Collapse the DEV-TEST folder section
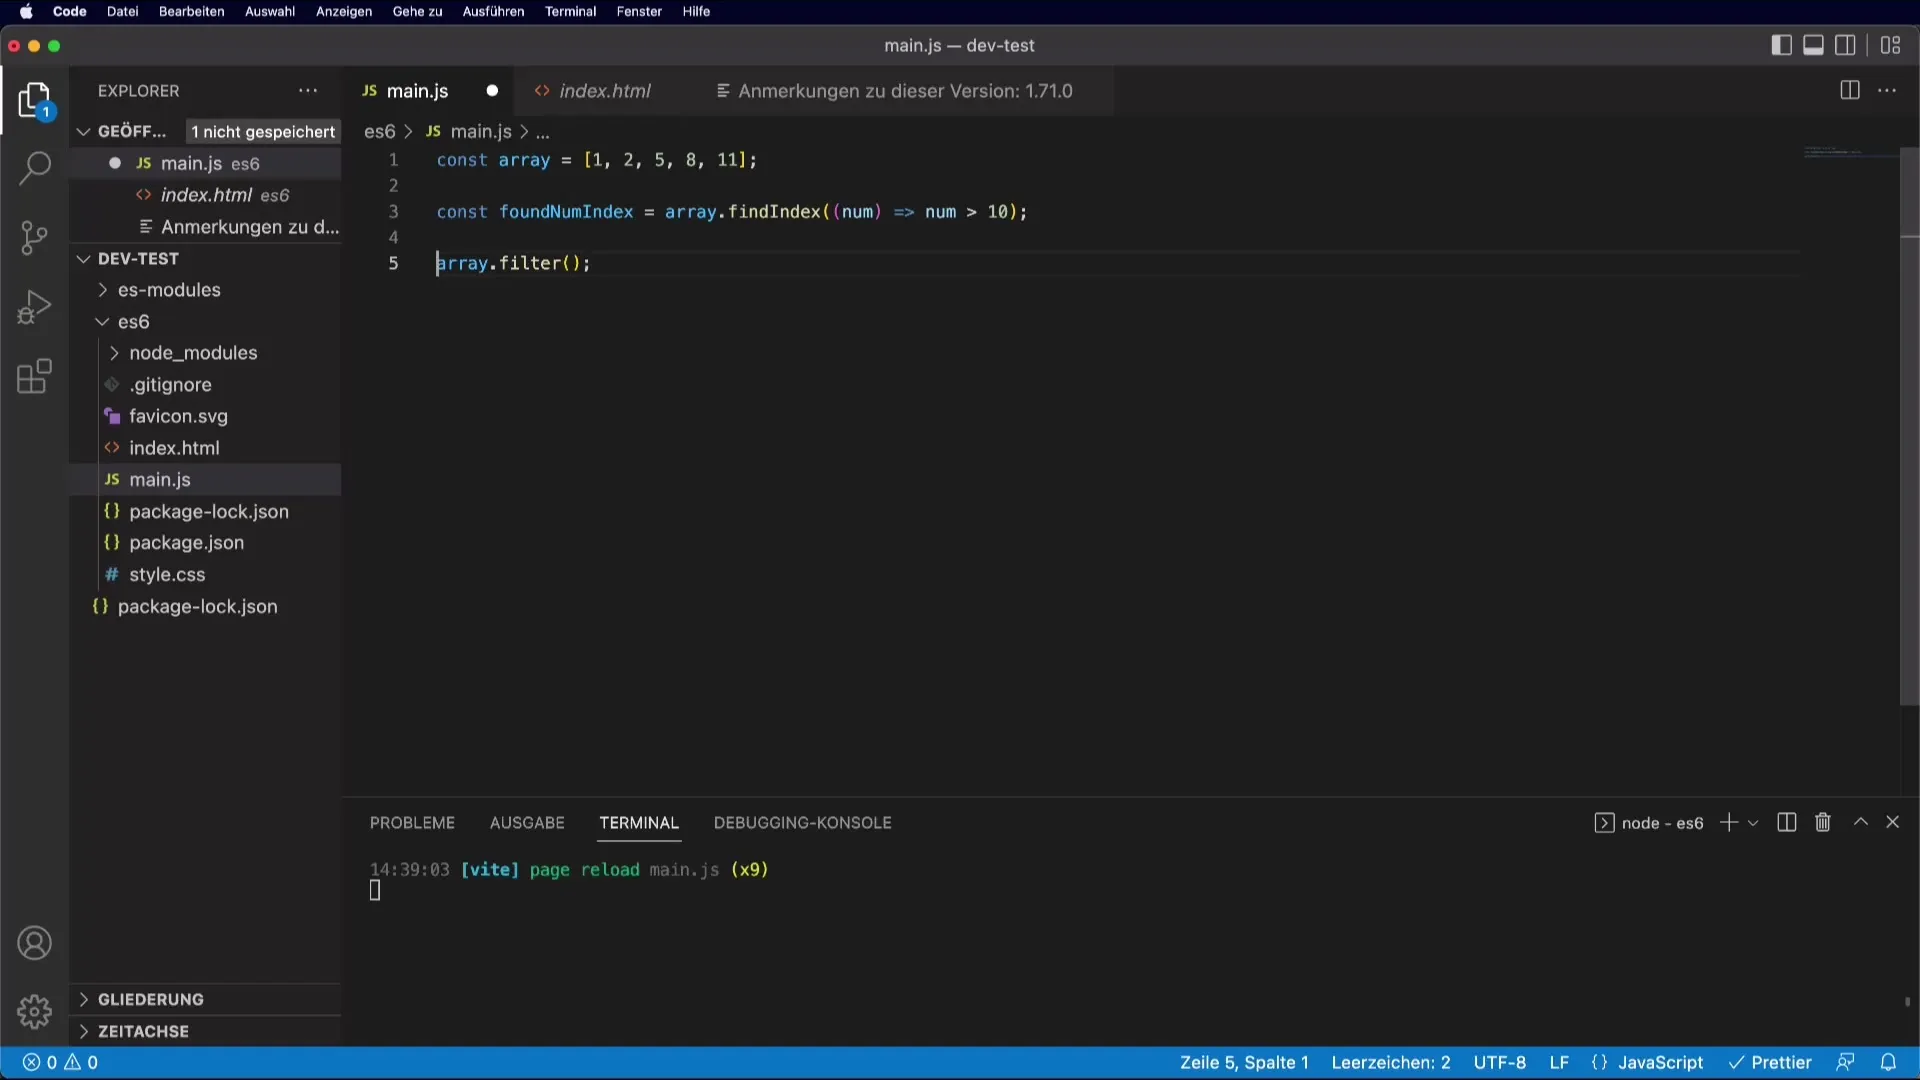The width and height of the screenshot is (1920, 1080). pos(84,259)
